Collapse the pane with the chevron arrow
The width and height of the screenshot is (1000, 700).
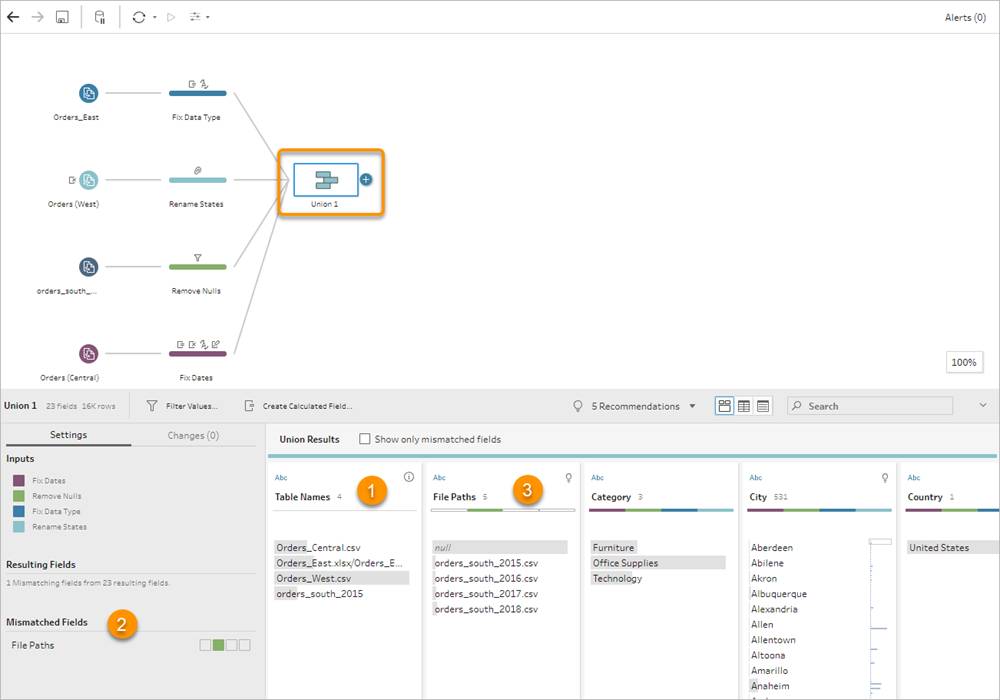pyautogui.click(x=983, y=405)
